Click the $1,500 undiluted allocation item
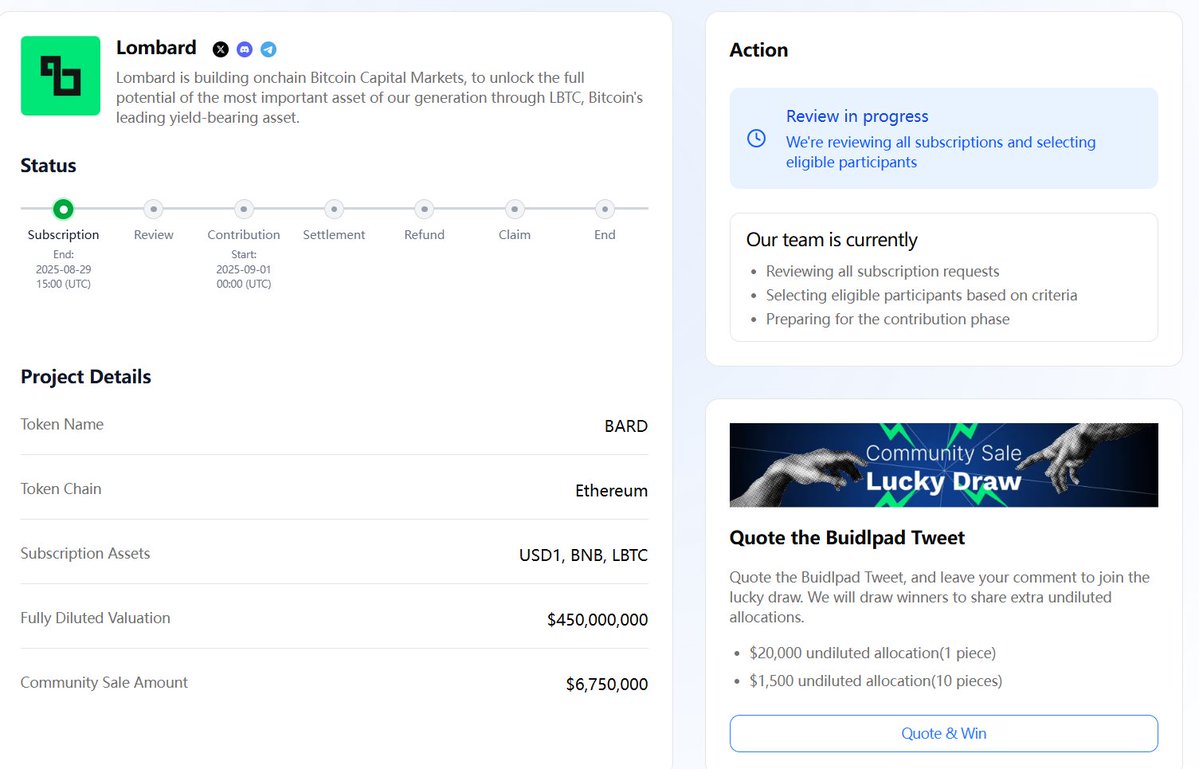This screenshot has width=1199, height=769. pos(876,681)
